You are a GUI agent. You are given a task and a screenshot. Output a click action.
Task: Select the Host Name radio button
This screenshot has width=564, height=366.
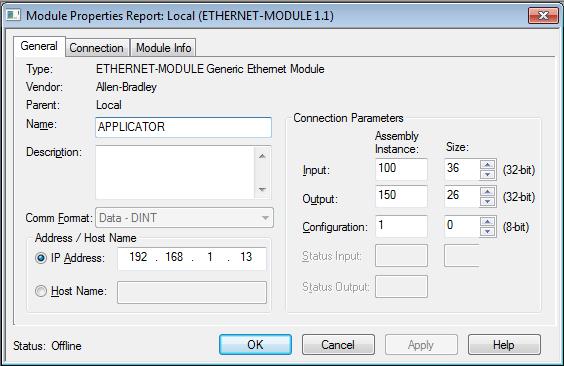coord(41,290)
